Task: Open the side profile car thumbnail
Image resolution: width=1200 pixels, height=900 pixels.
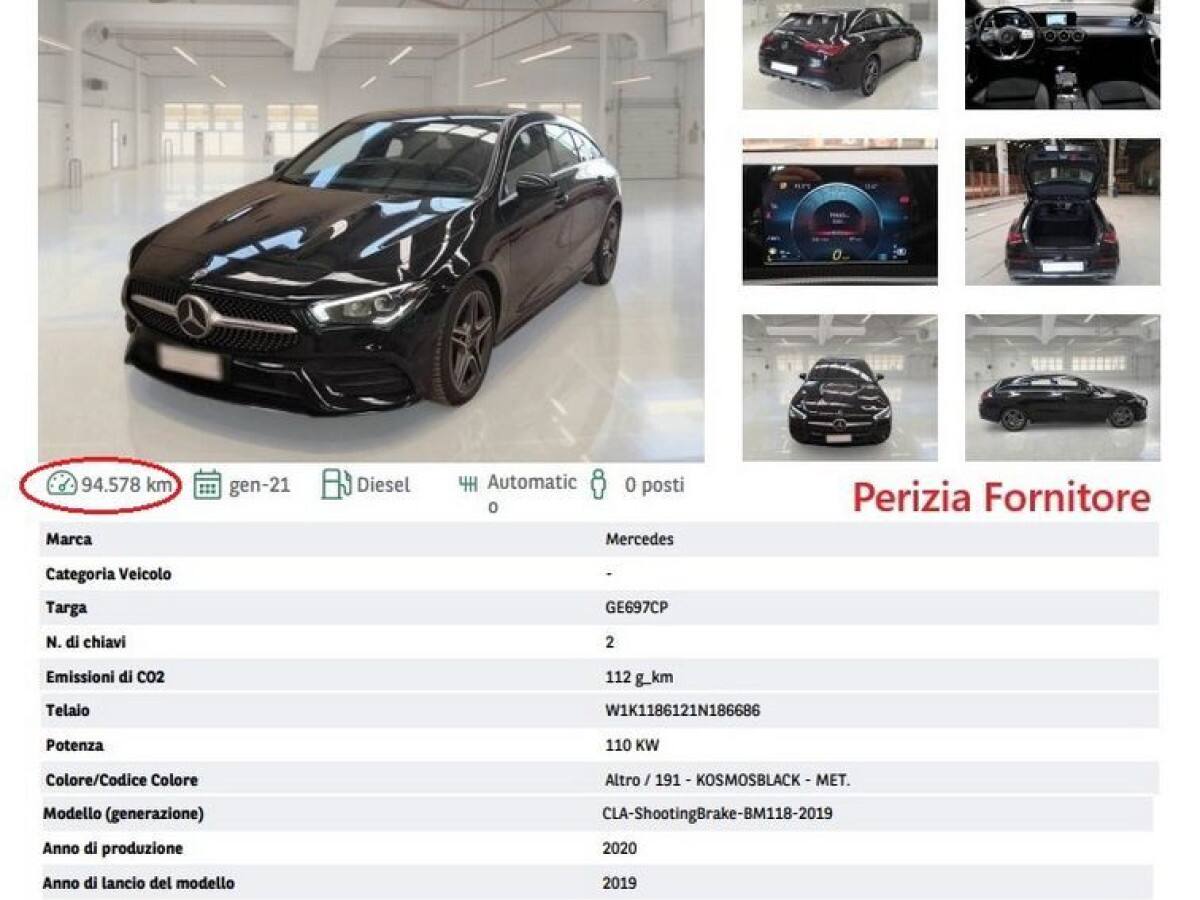Action: click(x=1062, y=388)
